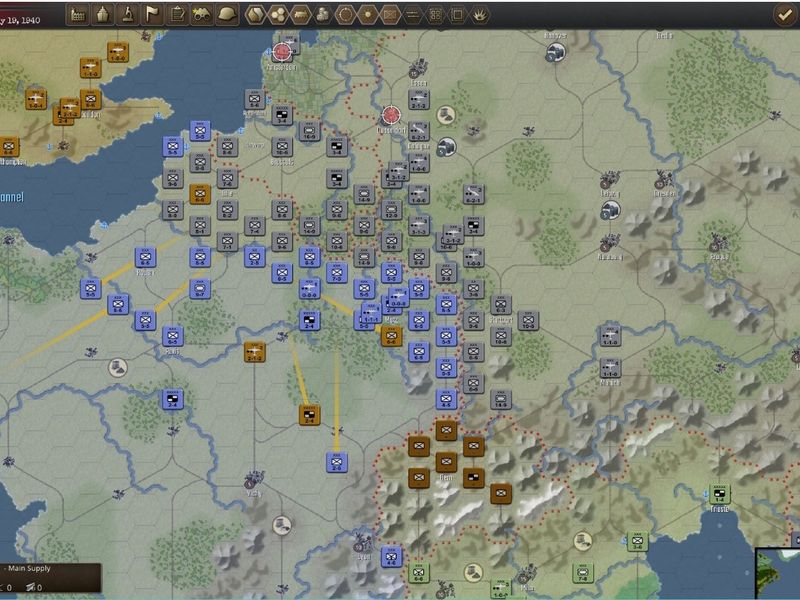Select the upper grey 1-1-0 air unit near Munich
Screen dimensions: 800x600
(x=610, y=336)
